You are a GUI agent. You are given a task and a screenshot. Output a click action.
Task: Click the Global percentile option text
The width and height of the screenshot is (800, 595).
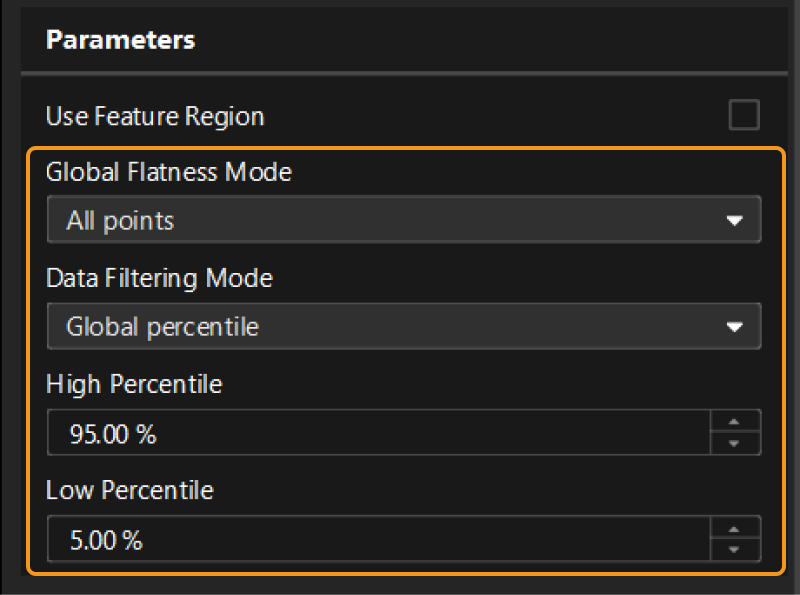click(162, 327)
